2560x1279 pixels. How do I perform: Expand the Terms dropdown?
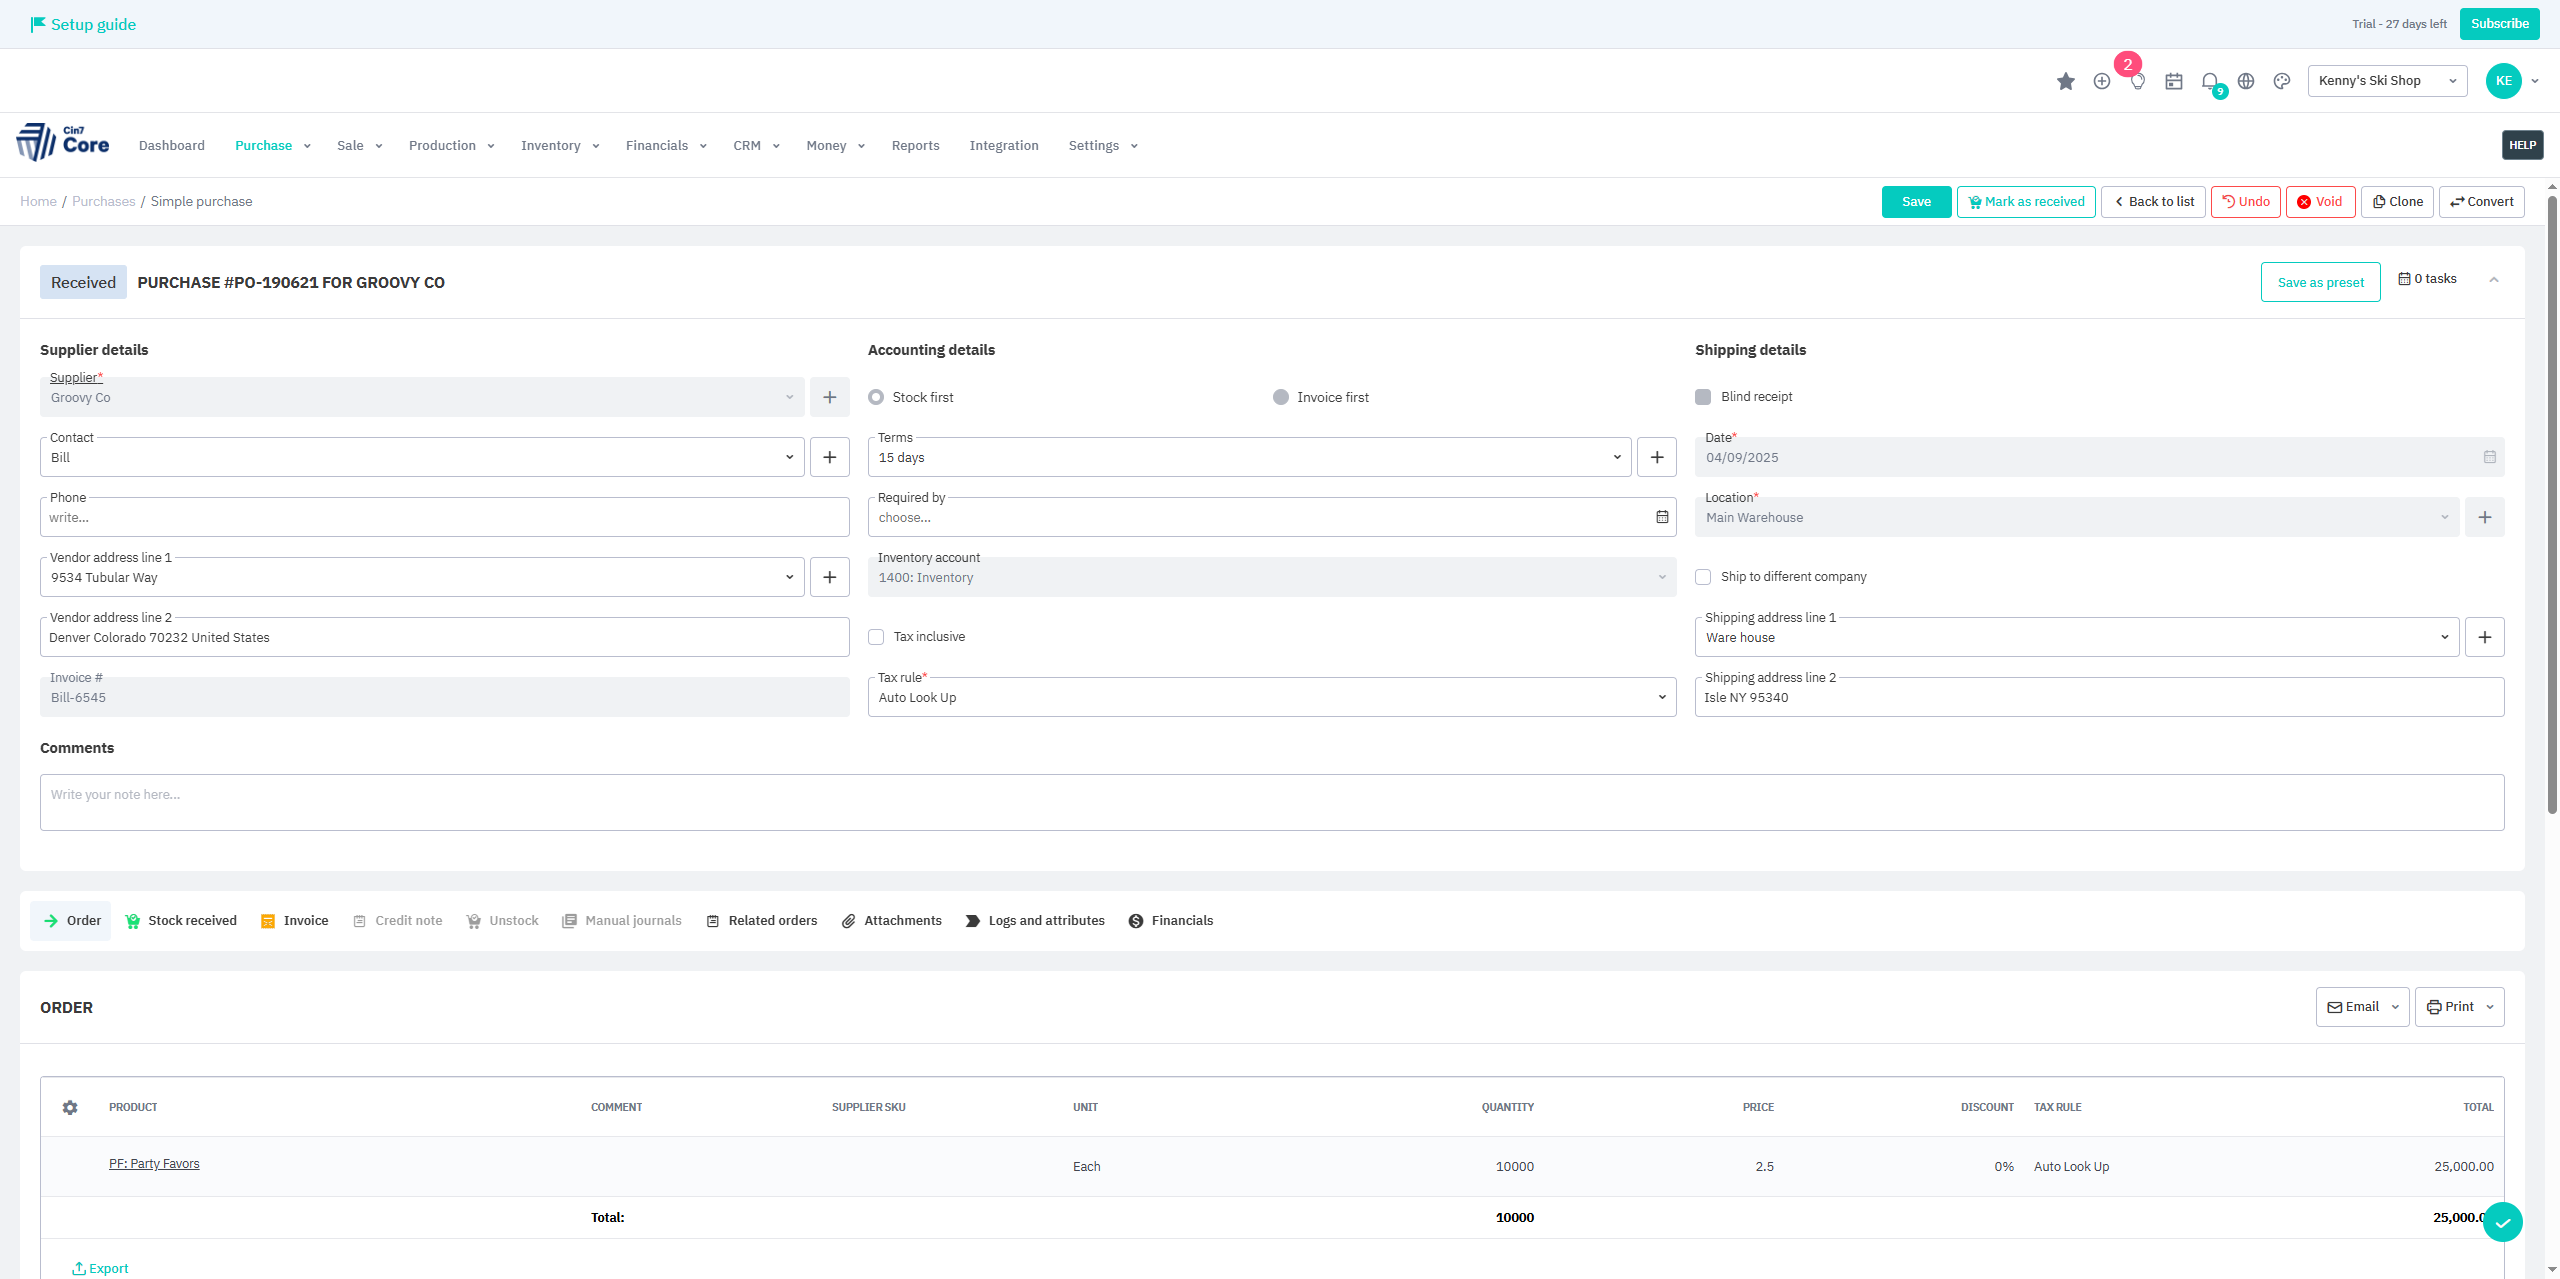coord(1616,457)
